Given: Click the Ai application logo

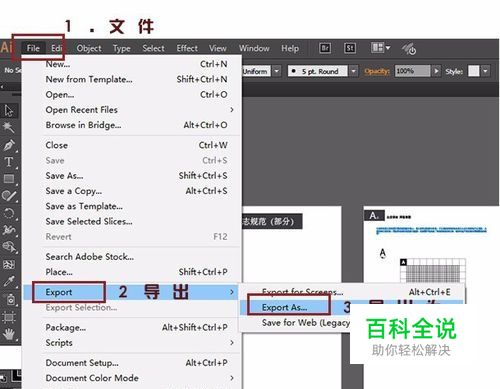Looking at the screenshot, I should (7, 47).
